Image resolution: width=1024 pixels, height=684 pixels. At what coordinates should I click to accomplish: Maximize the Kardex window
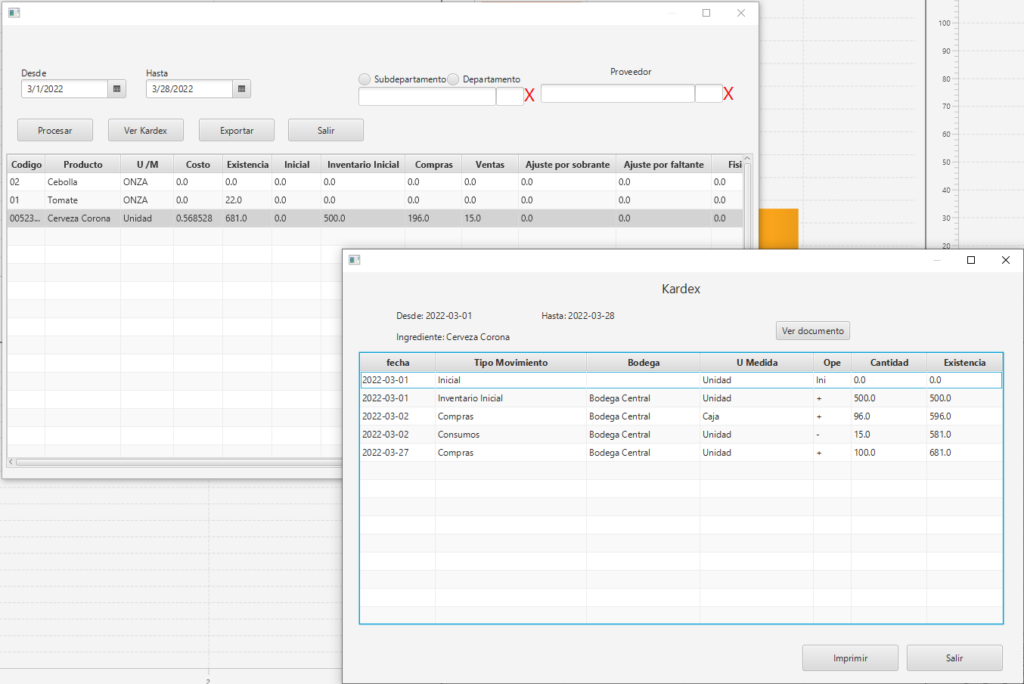pos(971,260)
